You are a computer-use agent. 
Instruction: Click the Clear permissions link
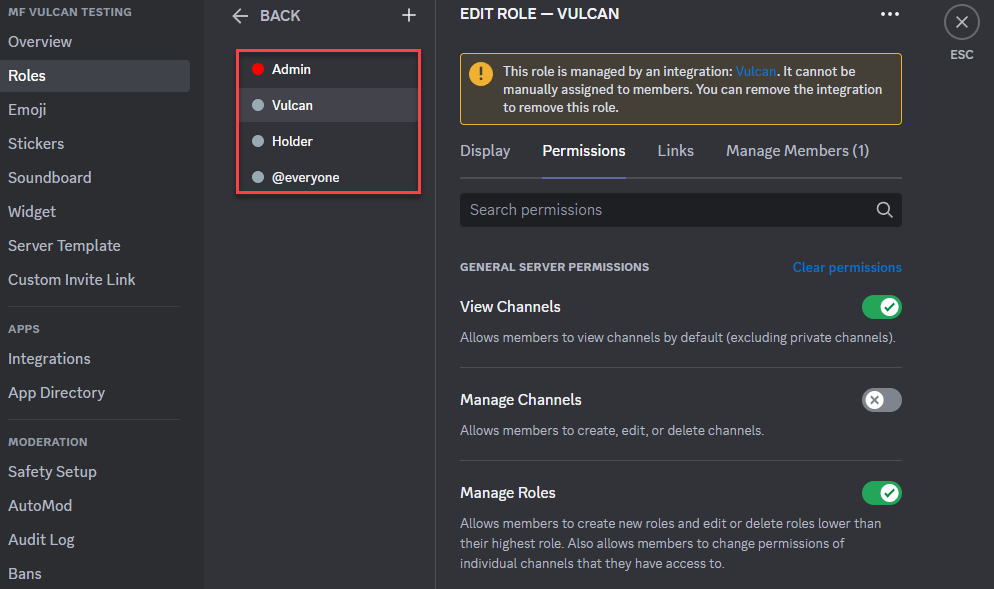coord(847,268)
